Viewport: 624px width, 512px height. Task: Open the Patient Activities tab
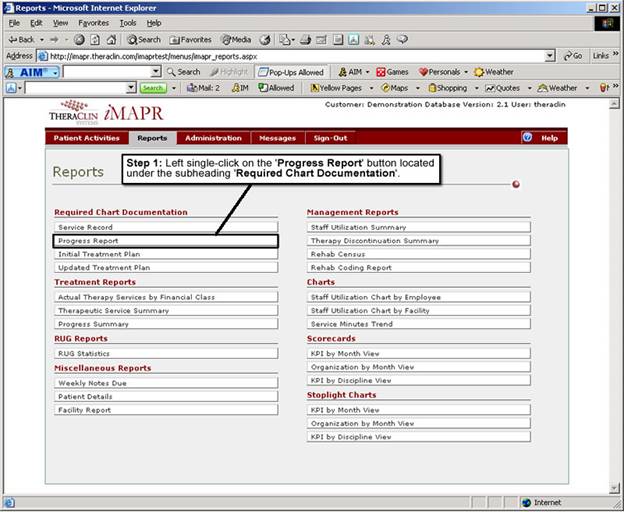(x=87, y=138)
